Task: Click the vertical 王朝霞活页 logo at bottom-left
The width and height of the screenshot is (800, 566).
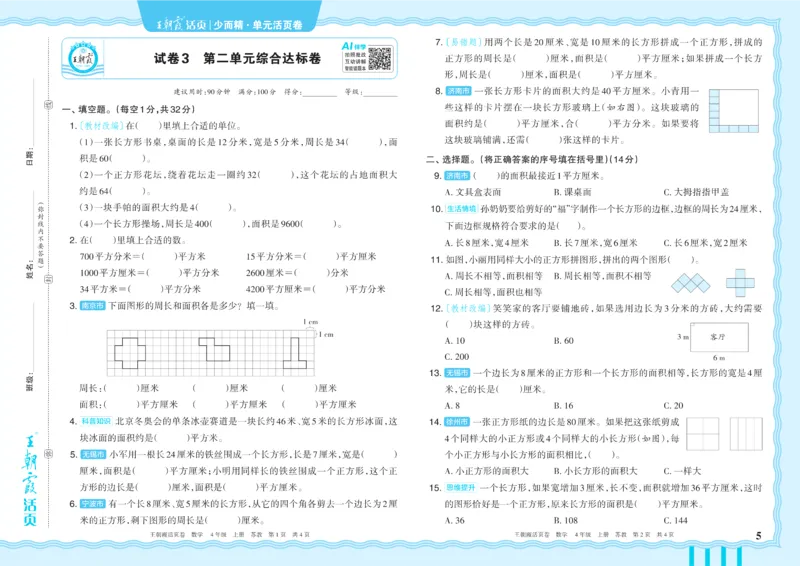Action: tap(31, 480)
